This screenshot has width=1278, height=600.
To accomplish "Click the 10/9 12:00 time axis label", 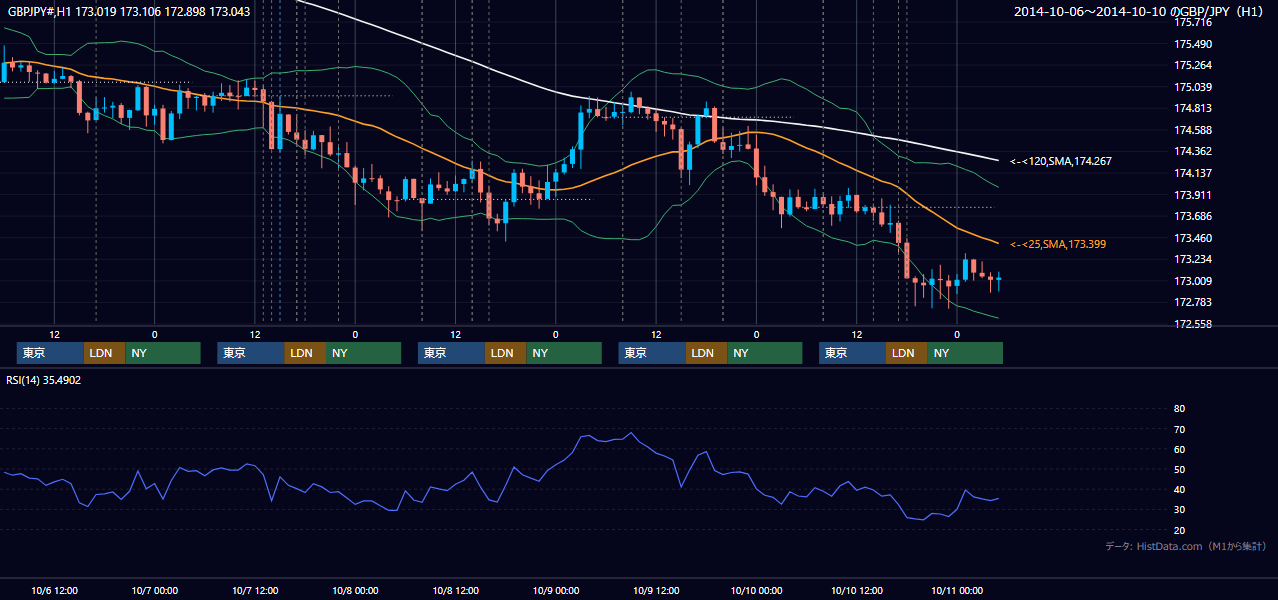I will (x=656, y=591).
